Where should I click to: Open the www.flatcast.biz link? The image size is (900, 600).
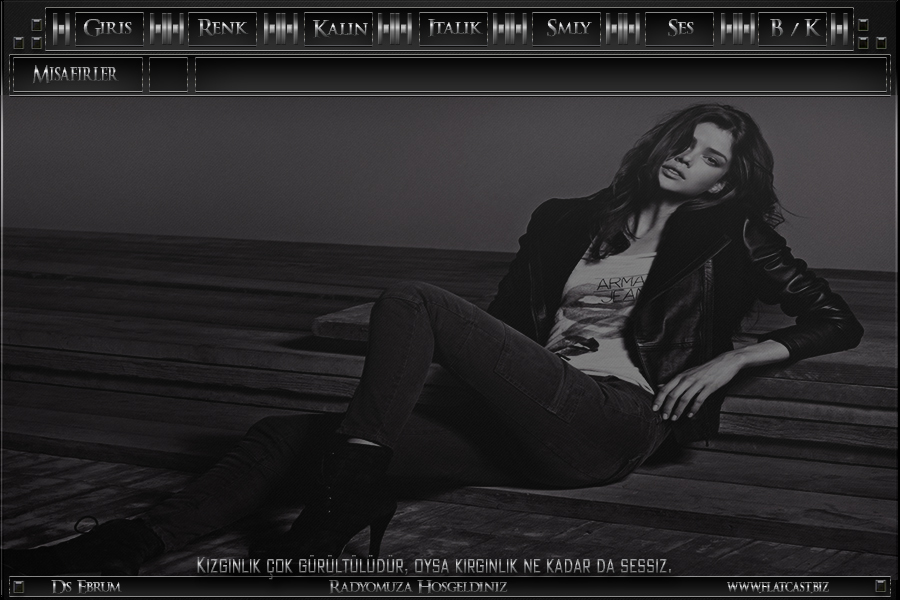click(777, 586)
